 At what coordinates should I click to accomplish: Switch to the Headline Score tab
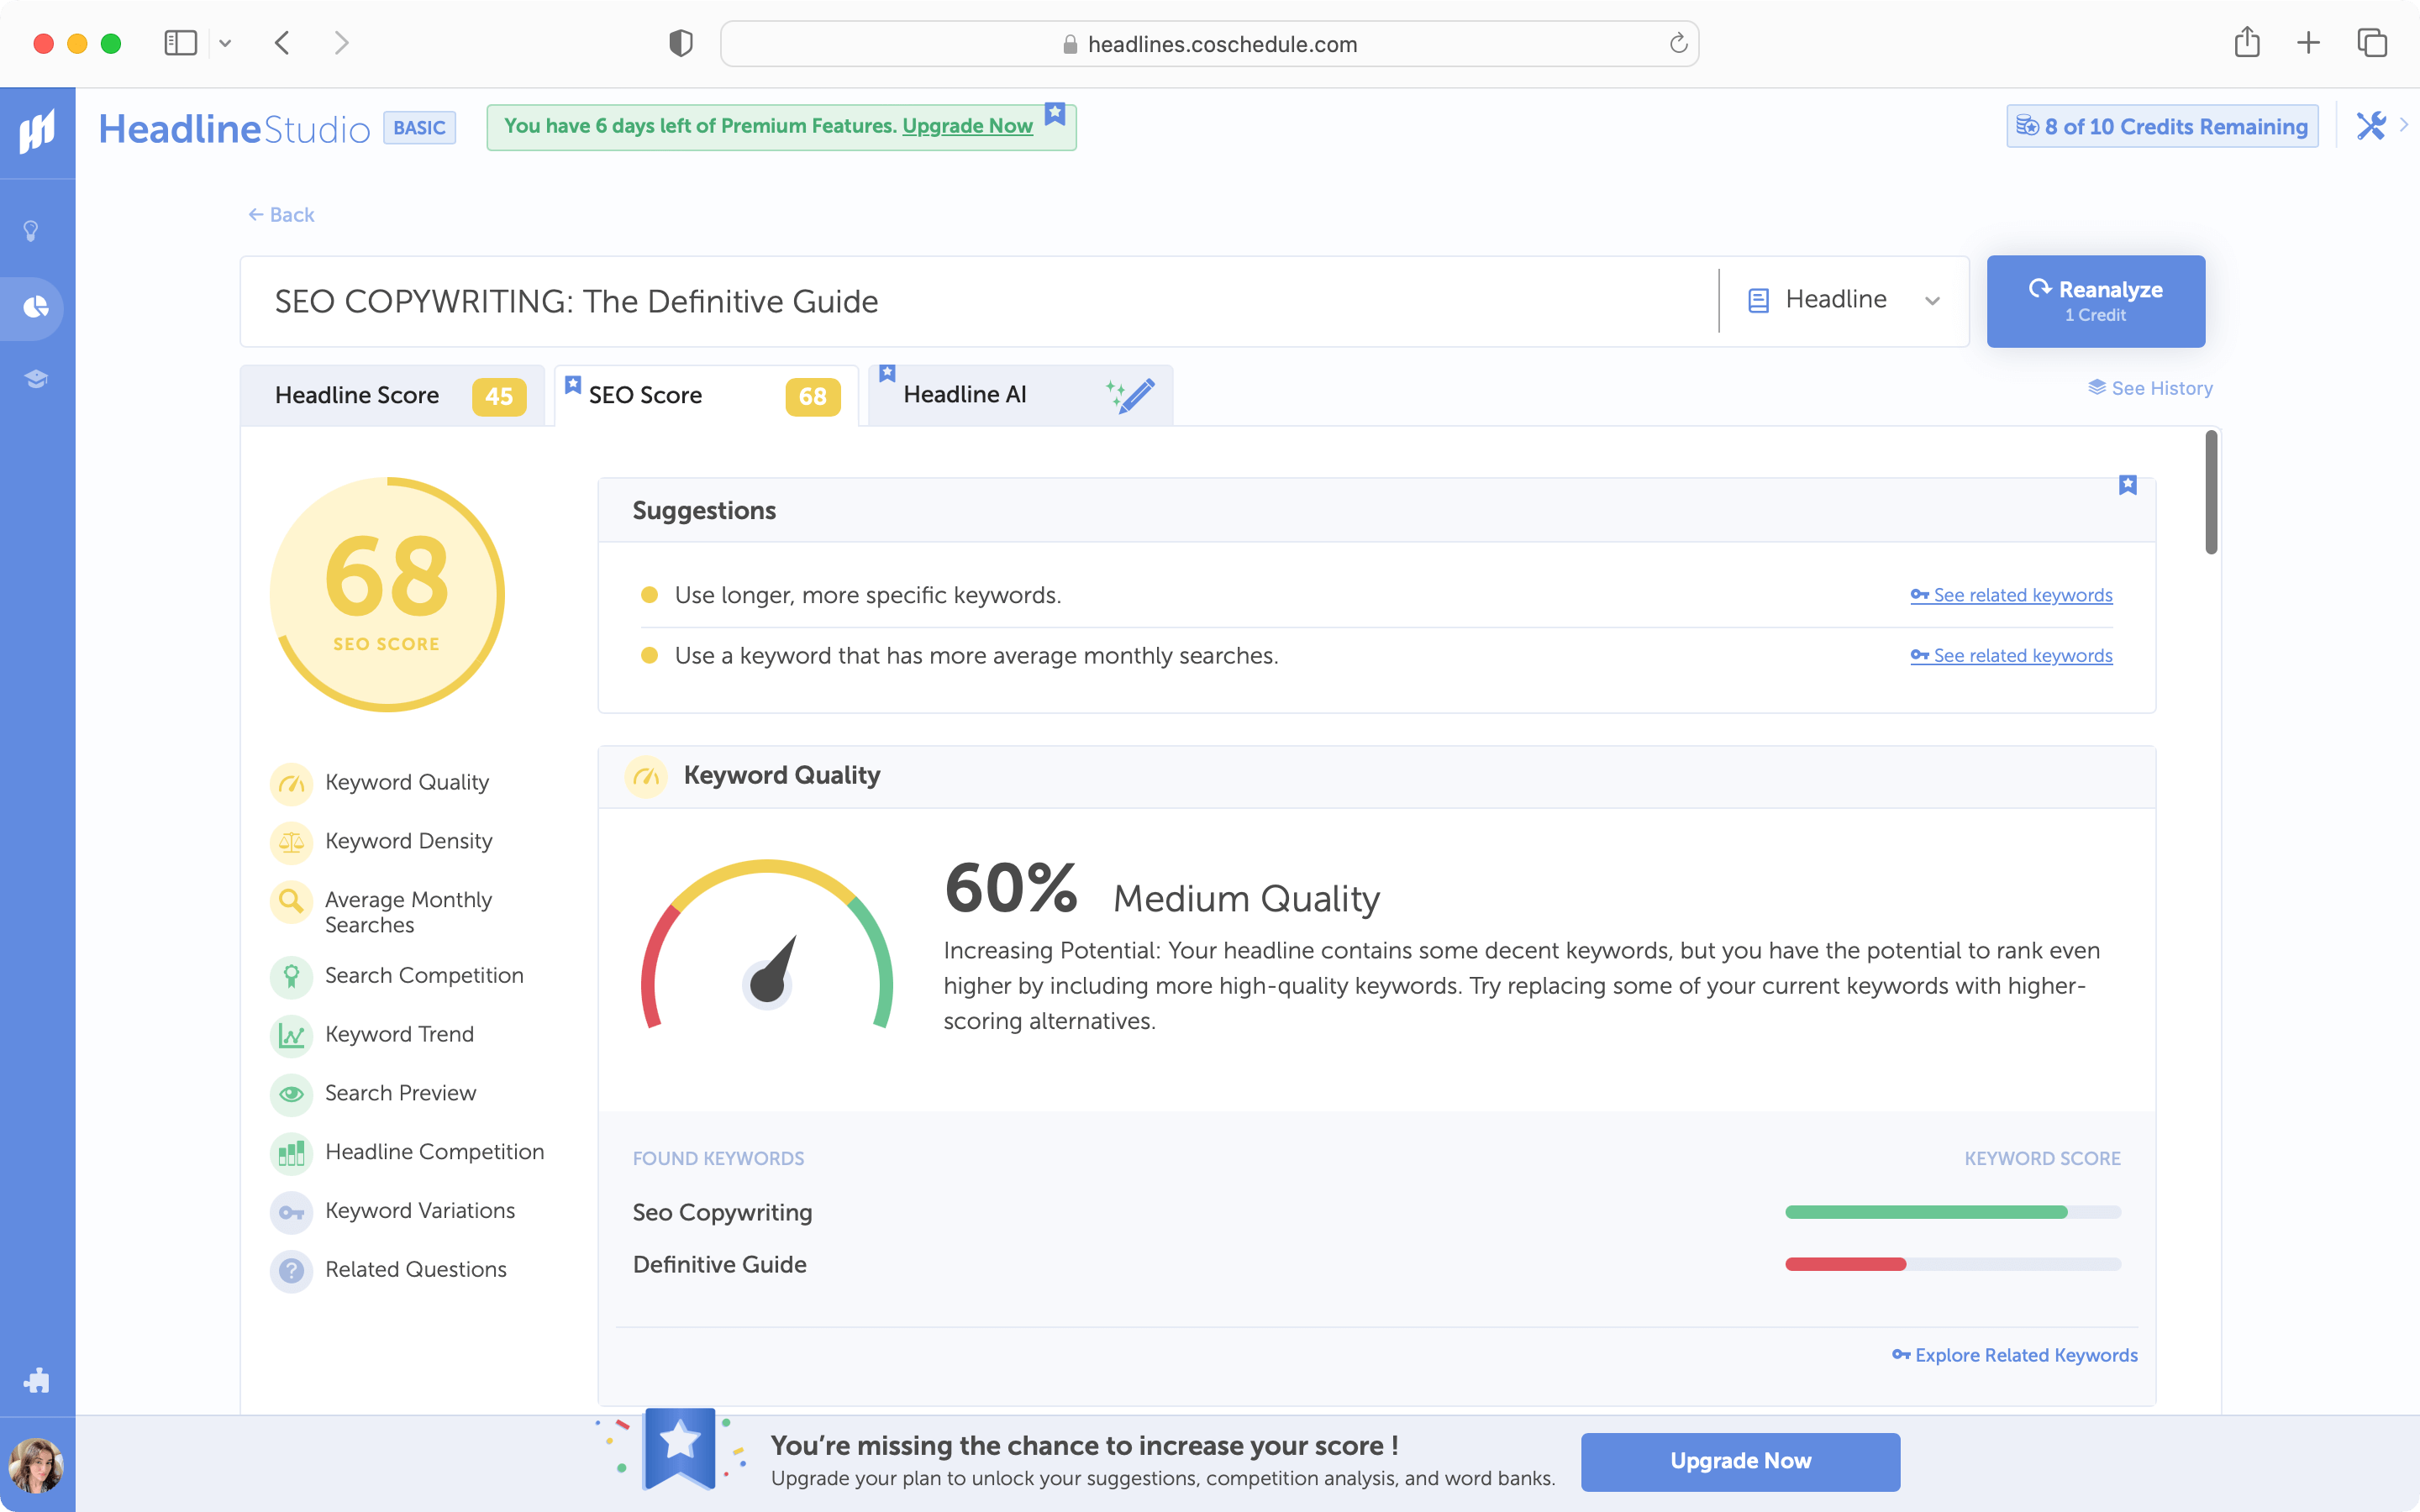click(x=392, y=395)
